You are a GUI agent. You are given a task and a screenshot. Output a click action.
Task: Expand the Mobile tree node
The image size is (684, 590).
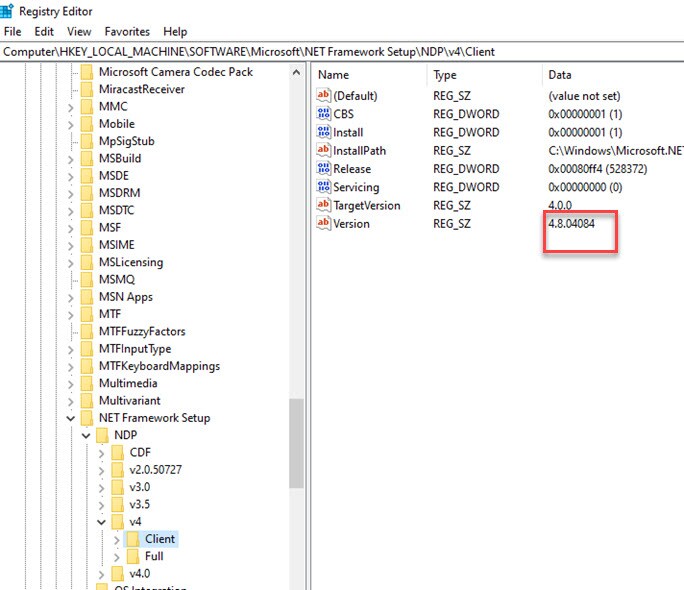71,125
